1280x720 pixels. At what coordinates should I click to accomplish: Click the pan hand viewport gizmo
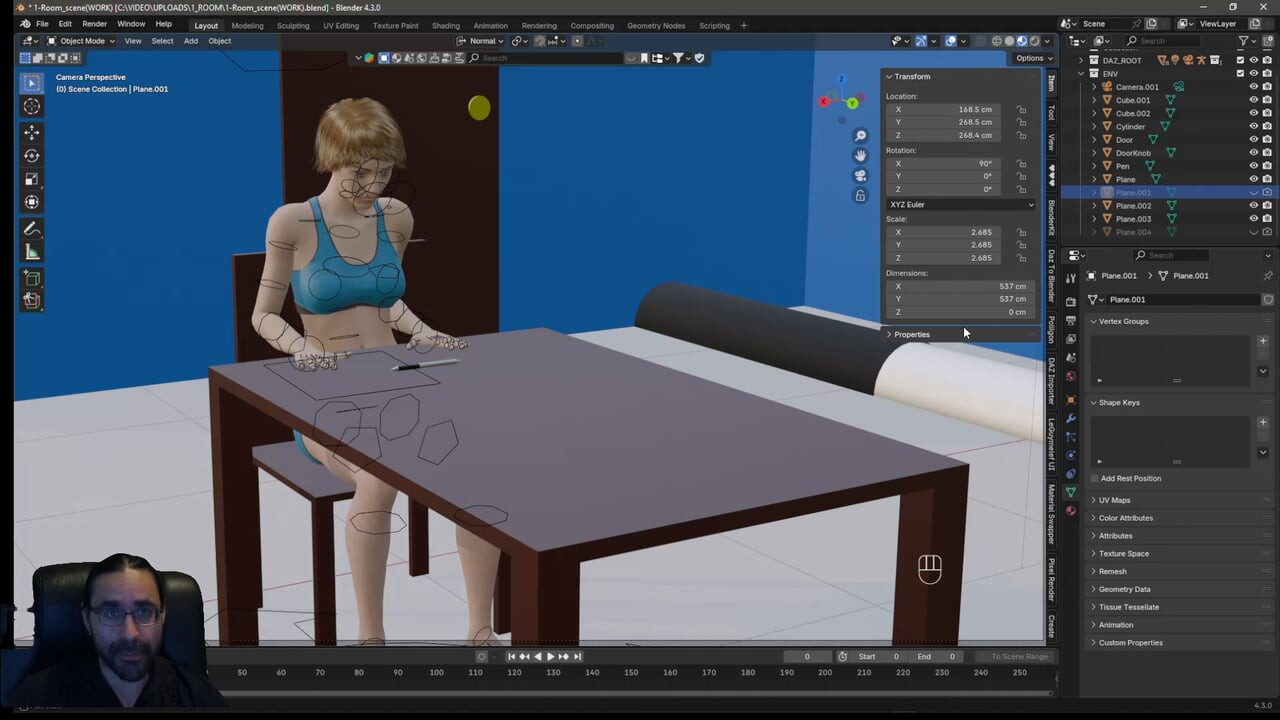[860, 156]
